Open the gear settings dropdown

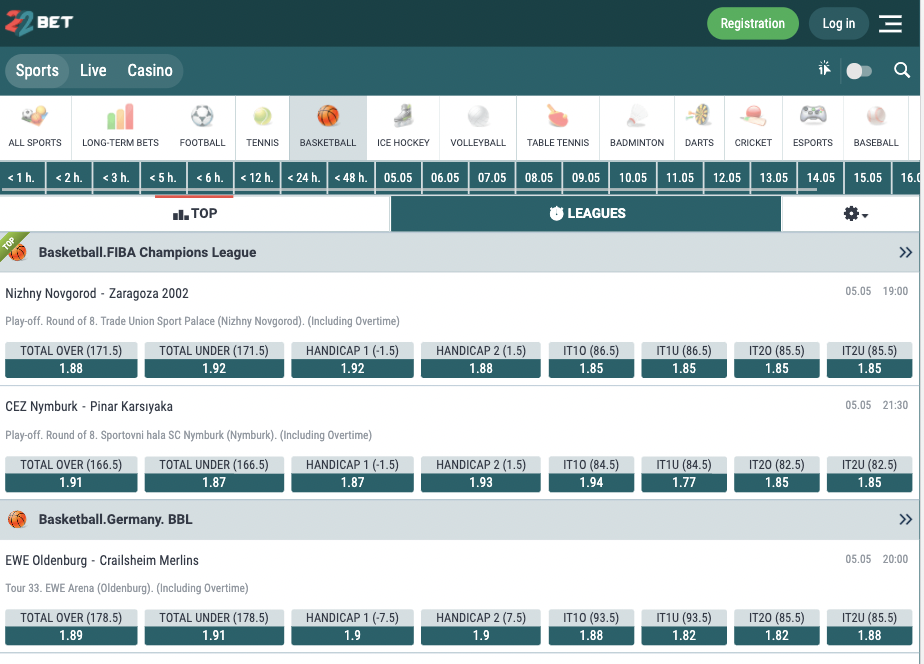click(x=856, y=214)
